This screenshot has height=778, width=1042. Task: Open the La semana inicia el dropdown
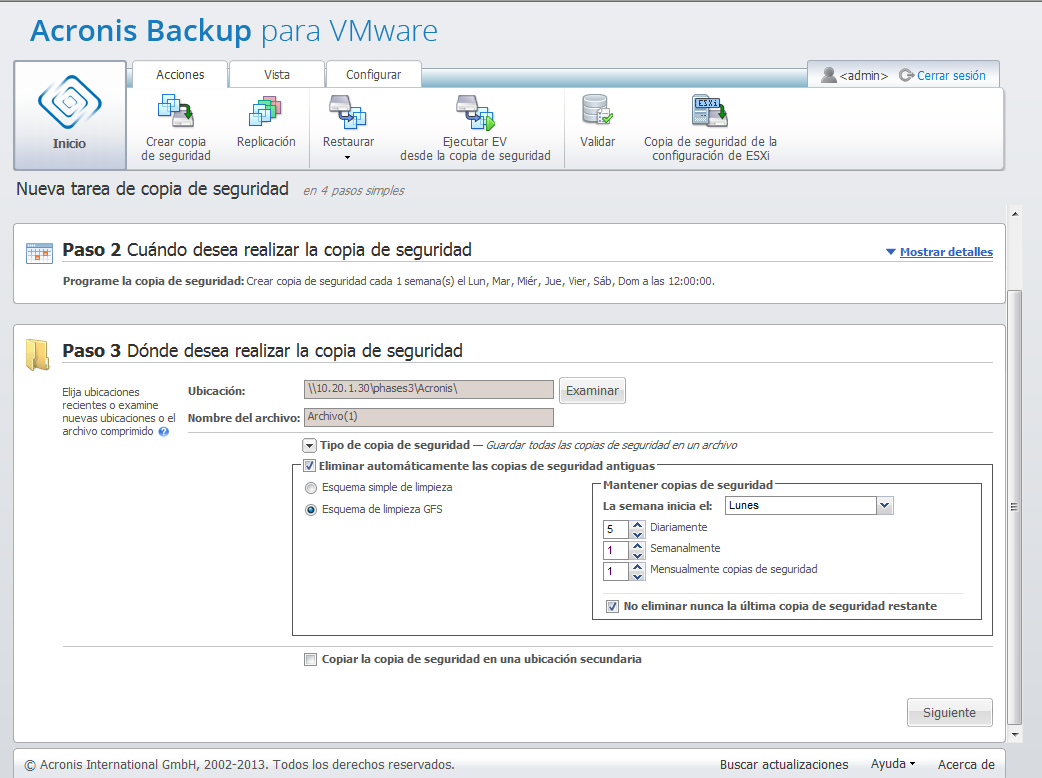pos(884,506)
